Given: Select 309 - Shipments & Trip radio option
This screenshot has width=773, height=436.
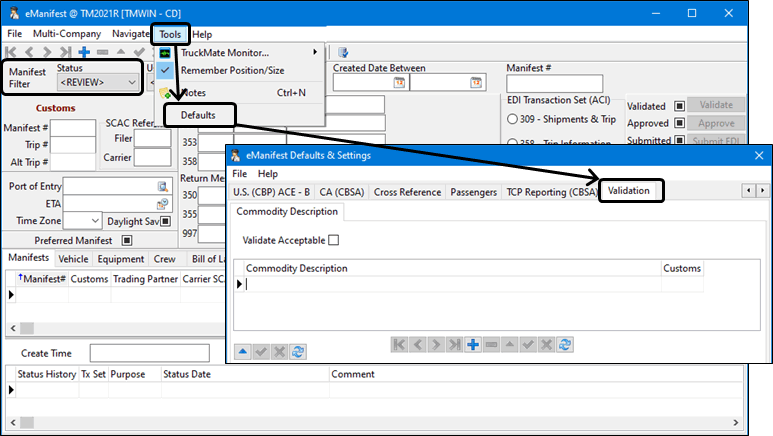Looking at the screenshot, I should 512,119.
